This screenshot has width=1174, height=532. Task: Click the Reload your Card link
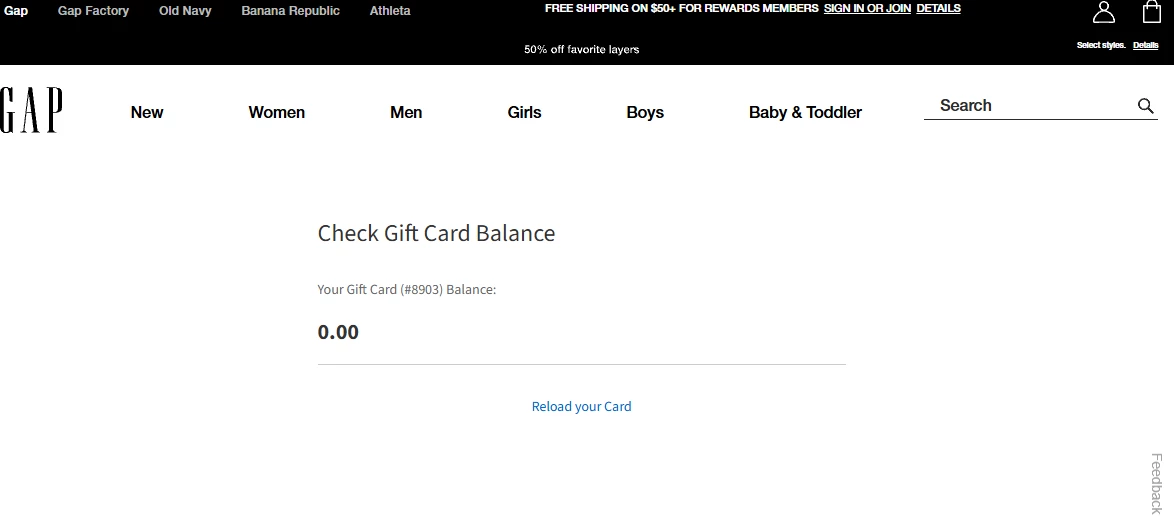pyautogui.click(x=582, y=406)
